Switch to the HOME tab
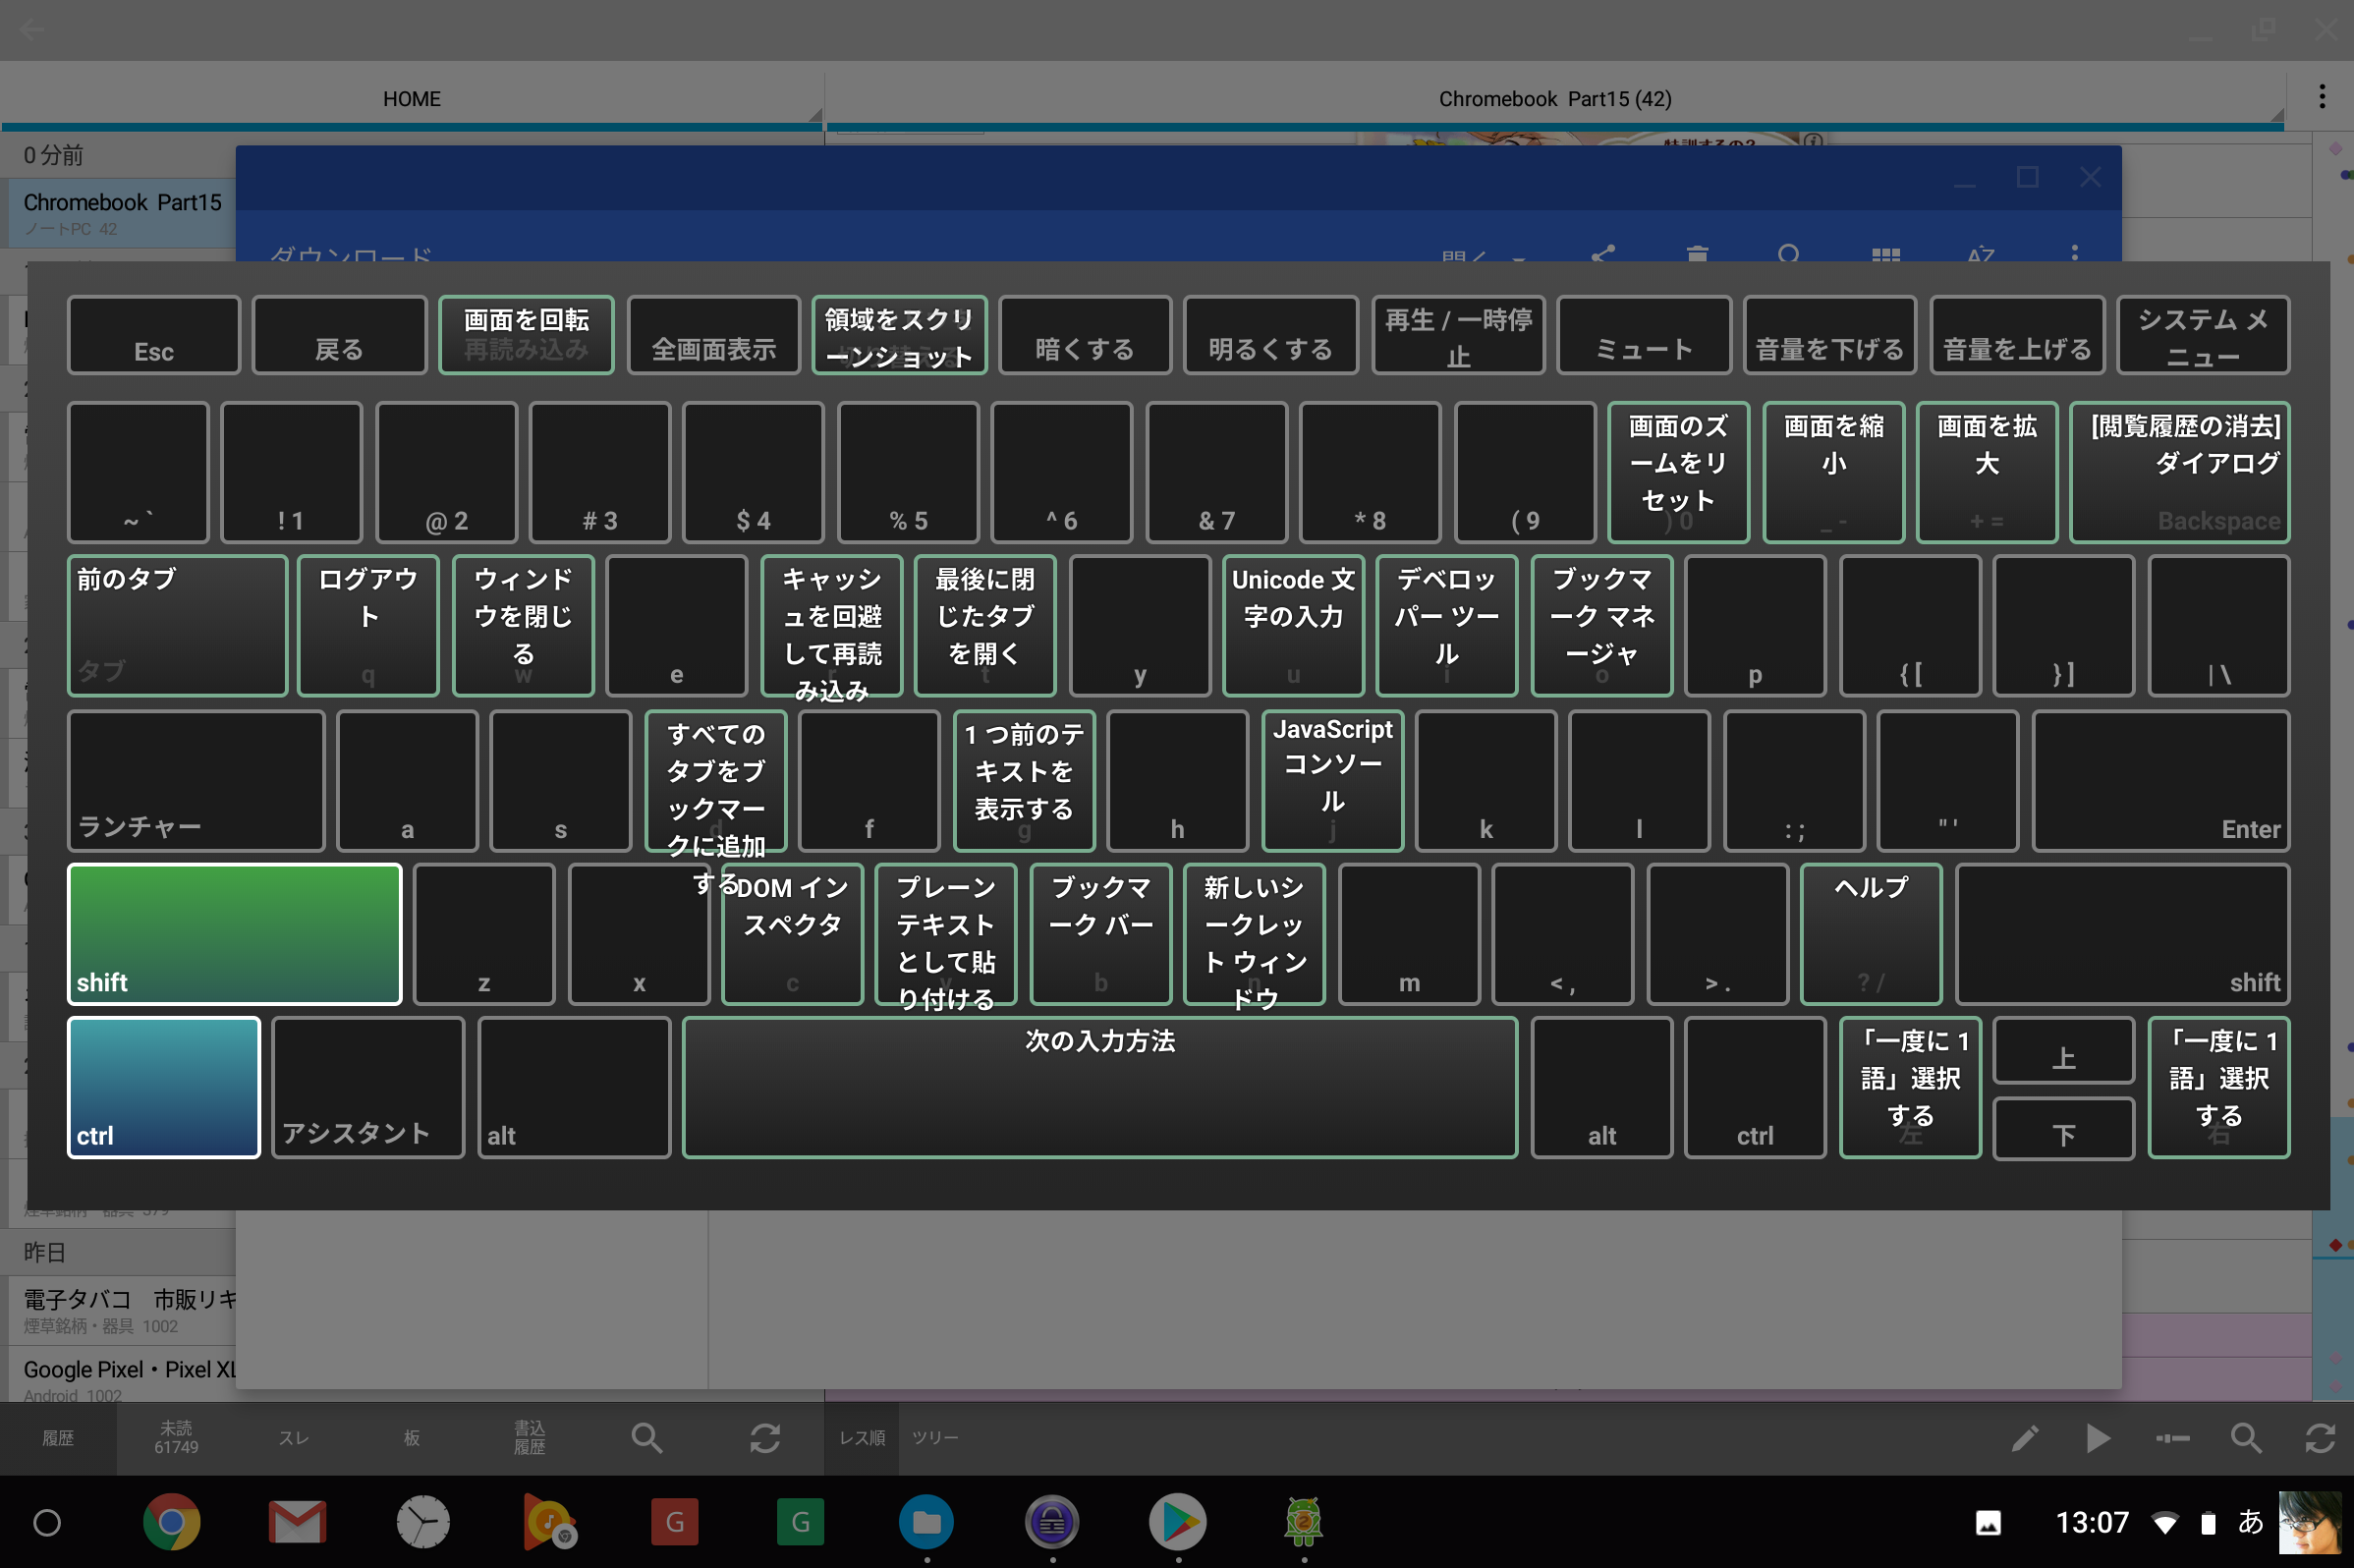The width and height of the screenshot is (2354, 1568). 411,99
